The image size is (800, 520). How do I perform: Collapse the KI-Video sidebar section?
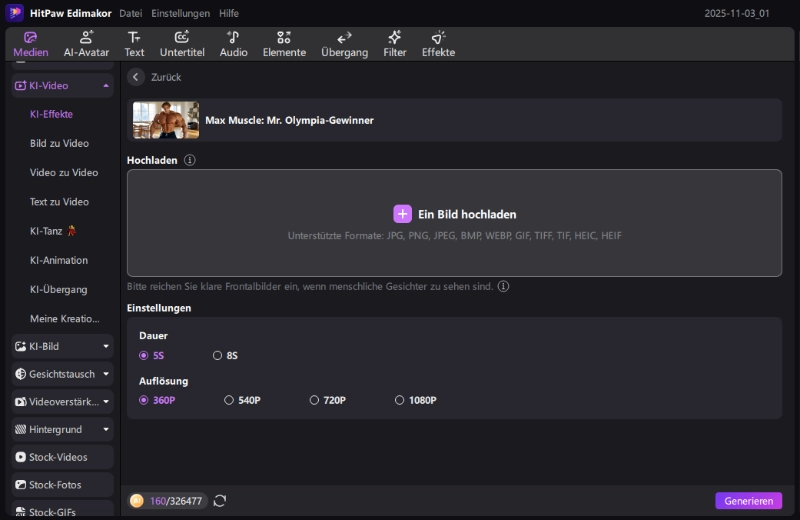point(106,86)
